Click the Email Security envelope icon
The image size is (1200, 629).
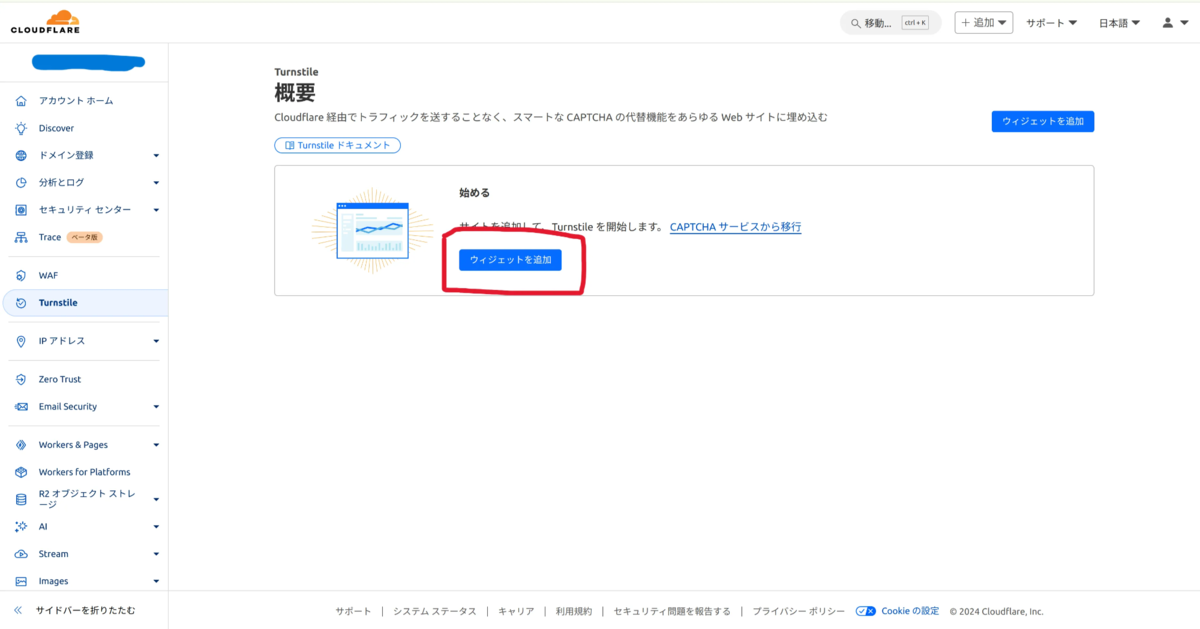(x=21, y=407)
